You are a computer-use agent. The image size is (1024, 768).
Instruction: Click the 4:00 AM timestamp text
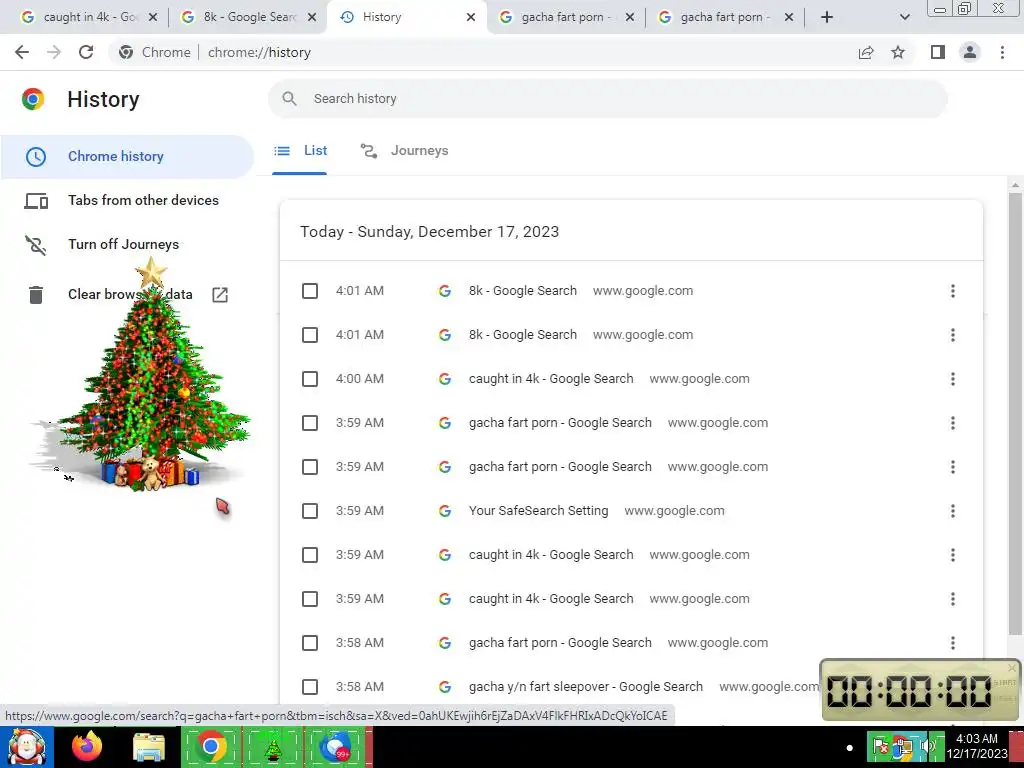(360, 379)
